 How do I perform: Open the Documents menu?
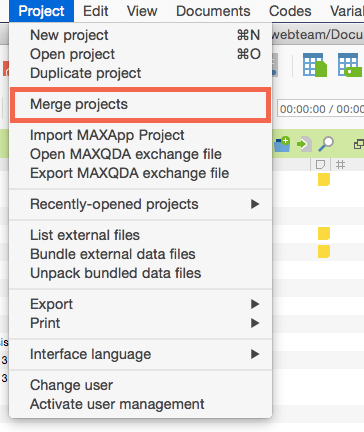tap(213, 11)
